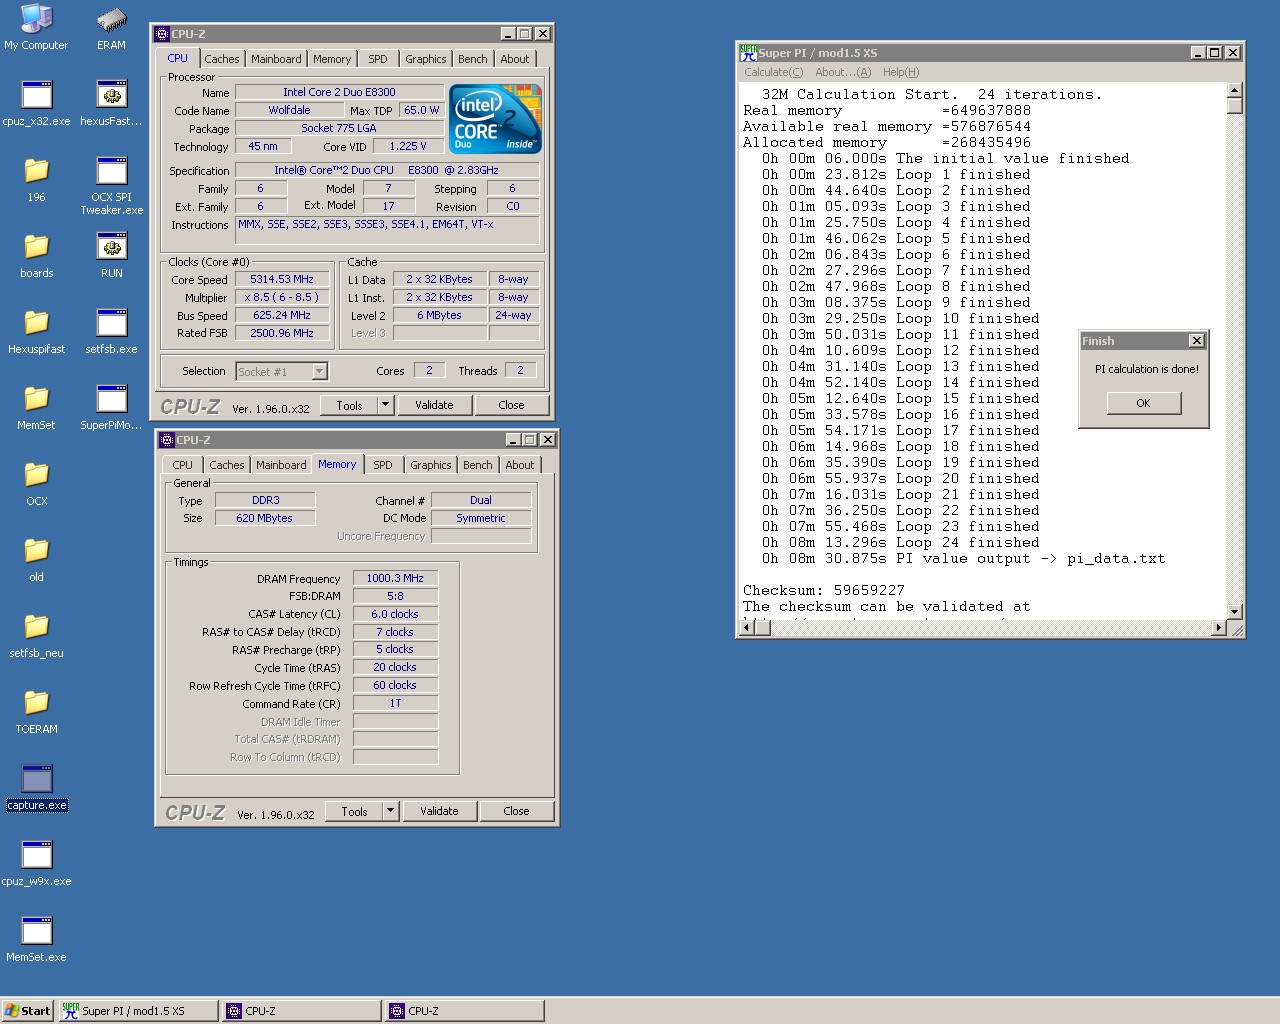
Task: Select the hexusFast desktop icon
Action: tap(111, 104)
